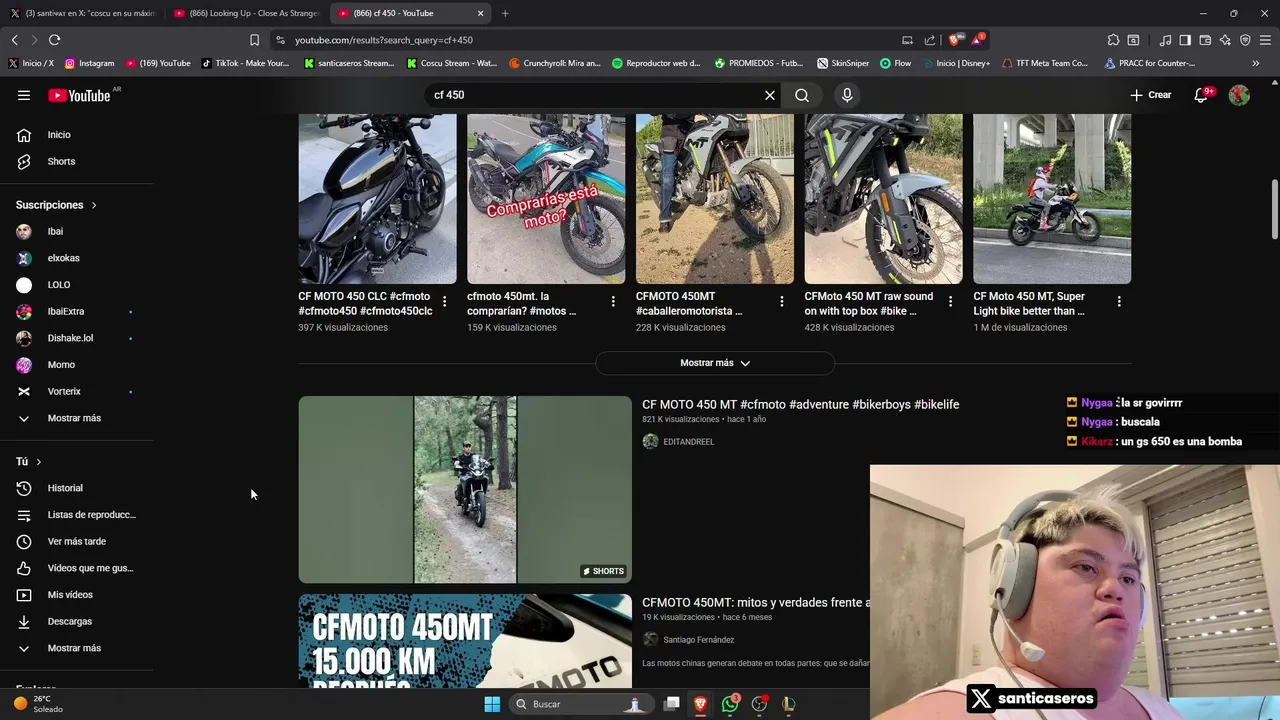
Task: Toggle the browser sidebar panel icon
Action: (x=1185, y=40)
